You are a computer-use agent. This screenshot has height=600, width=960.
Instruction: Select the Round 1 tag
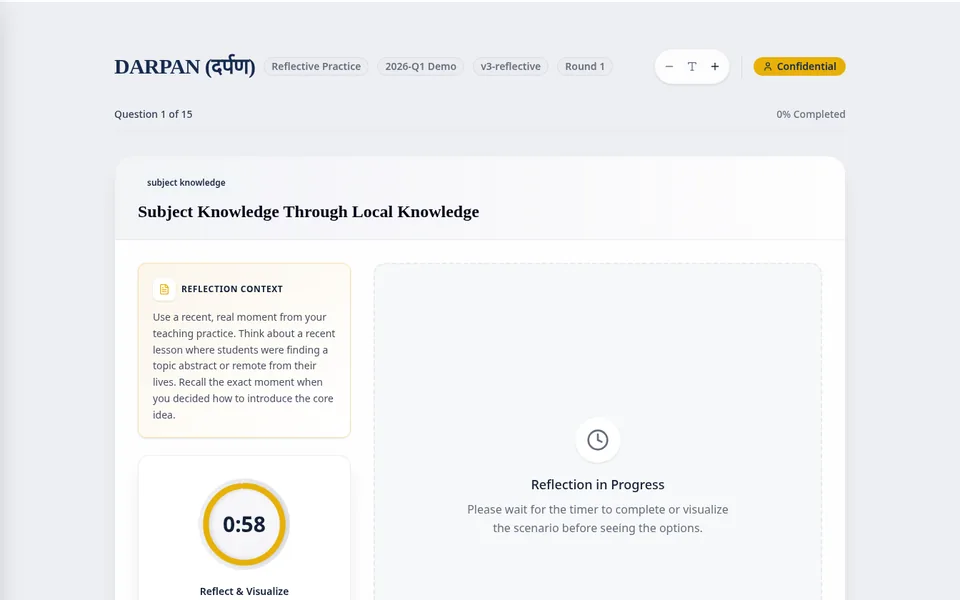click(x=585, y=67)
